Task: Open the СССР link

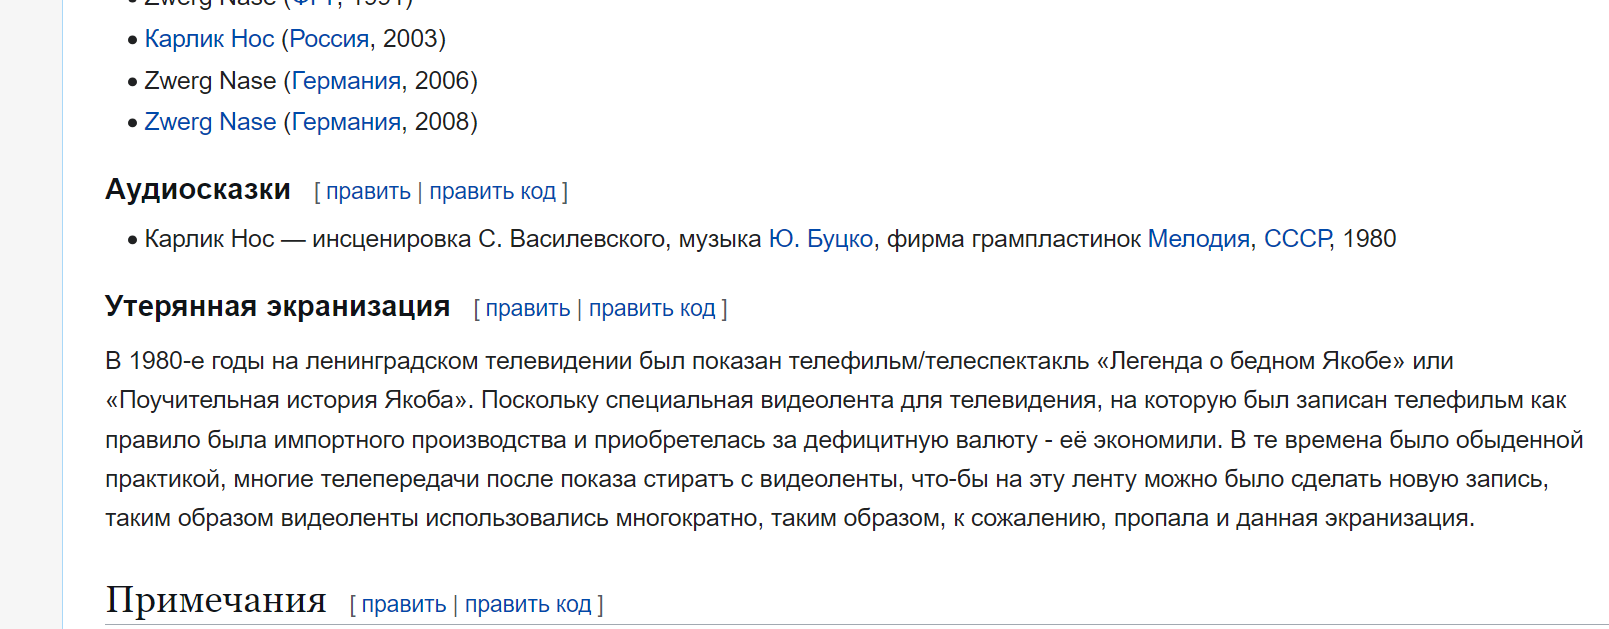Action: 1296,239
